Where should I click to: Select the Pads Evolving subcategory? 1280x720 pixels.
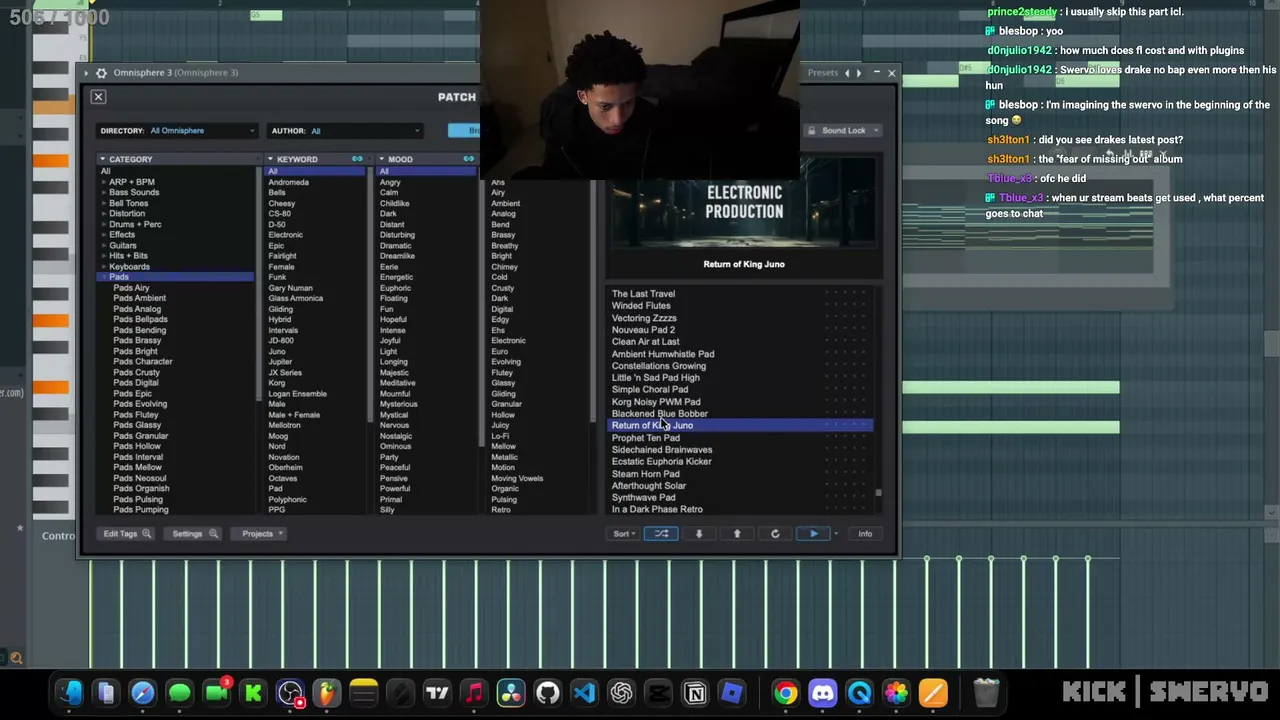click(x=140, y=404)
